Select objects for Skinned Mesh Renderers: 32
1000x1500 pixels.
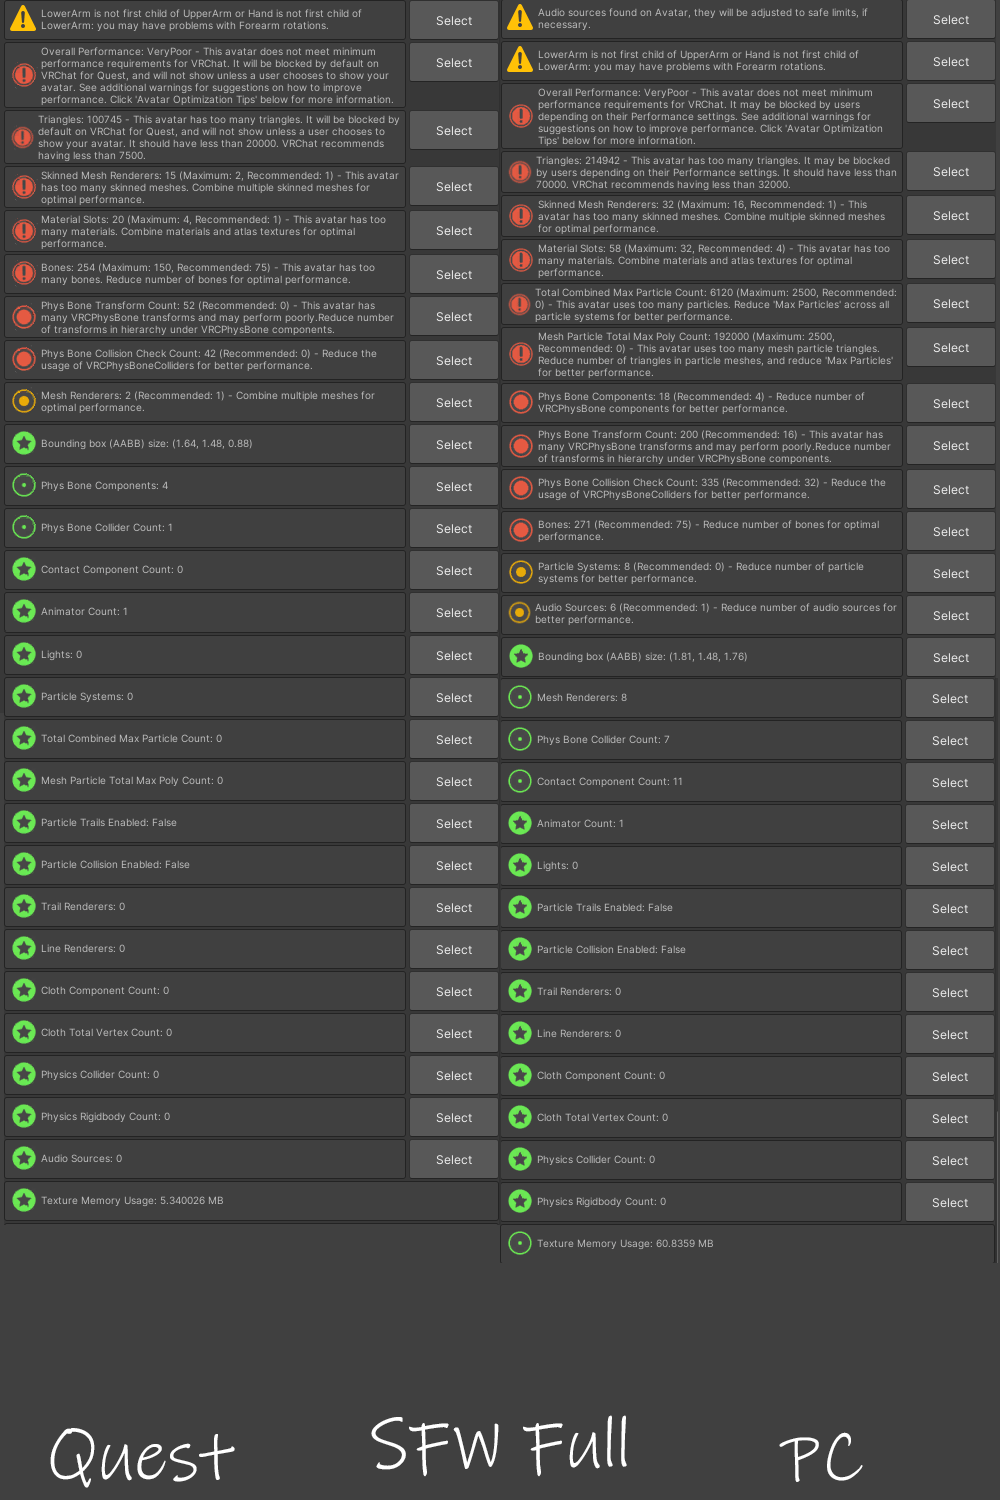(950, 216)
